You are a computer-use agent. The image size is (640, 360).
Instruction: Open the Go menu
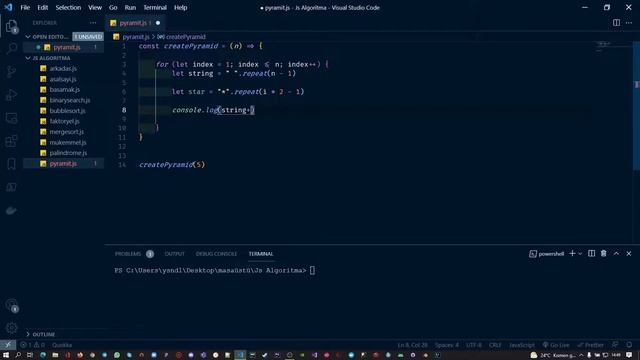click(x=113, y=7)
